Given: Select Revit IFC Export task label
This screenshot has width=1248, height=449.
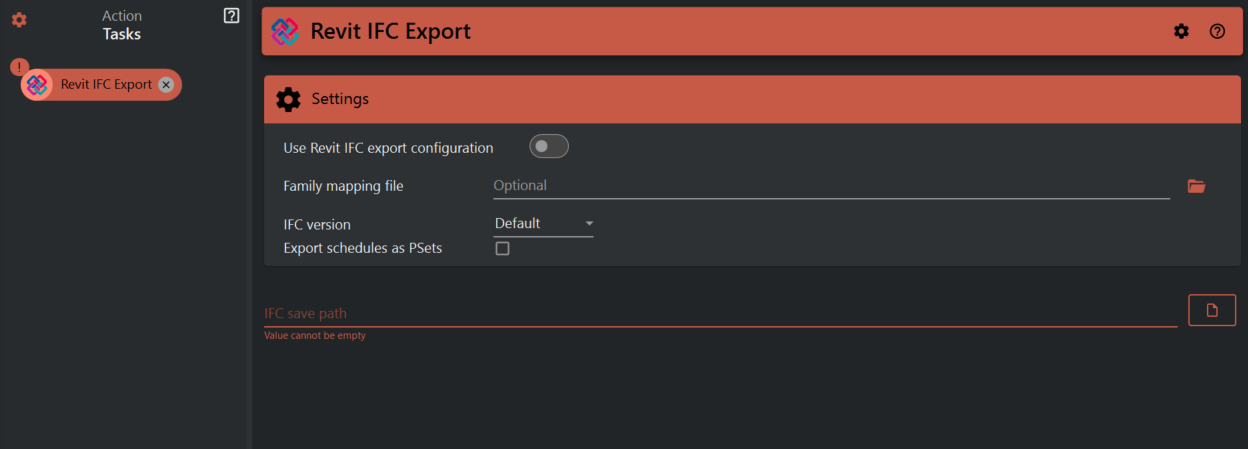Looking at the screenshot, I should pyautogui.click(x=106, y=85).
